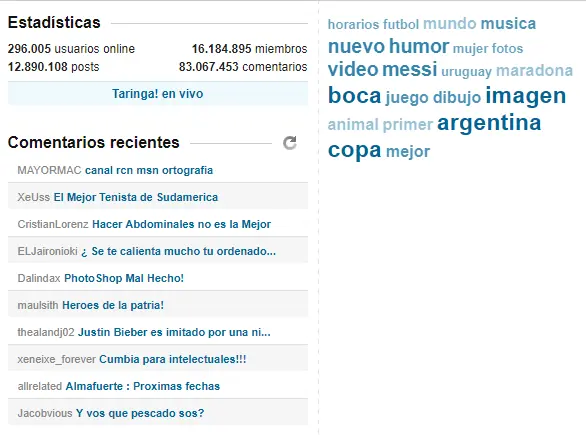Select the 'argentina' tag
Image resolution: width=586 pixels, height=435 pixels.
click(x=489, y=123)
